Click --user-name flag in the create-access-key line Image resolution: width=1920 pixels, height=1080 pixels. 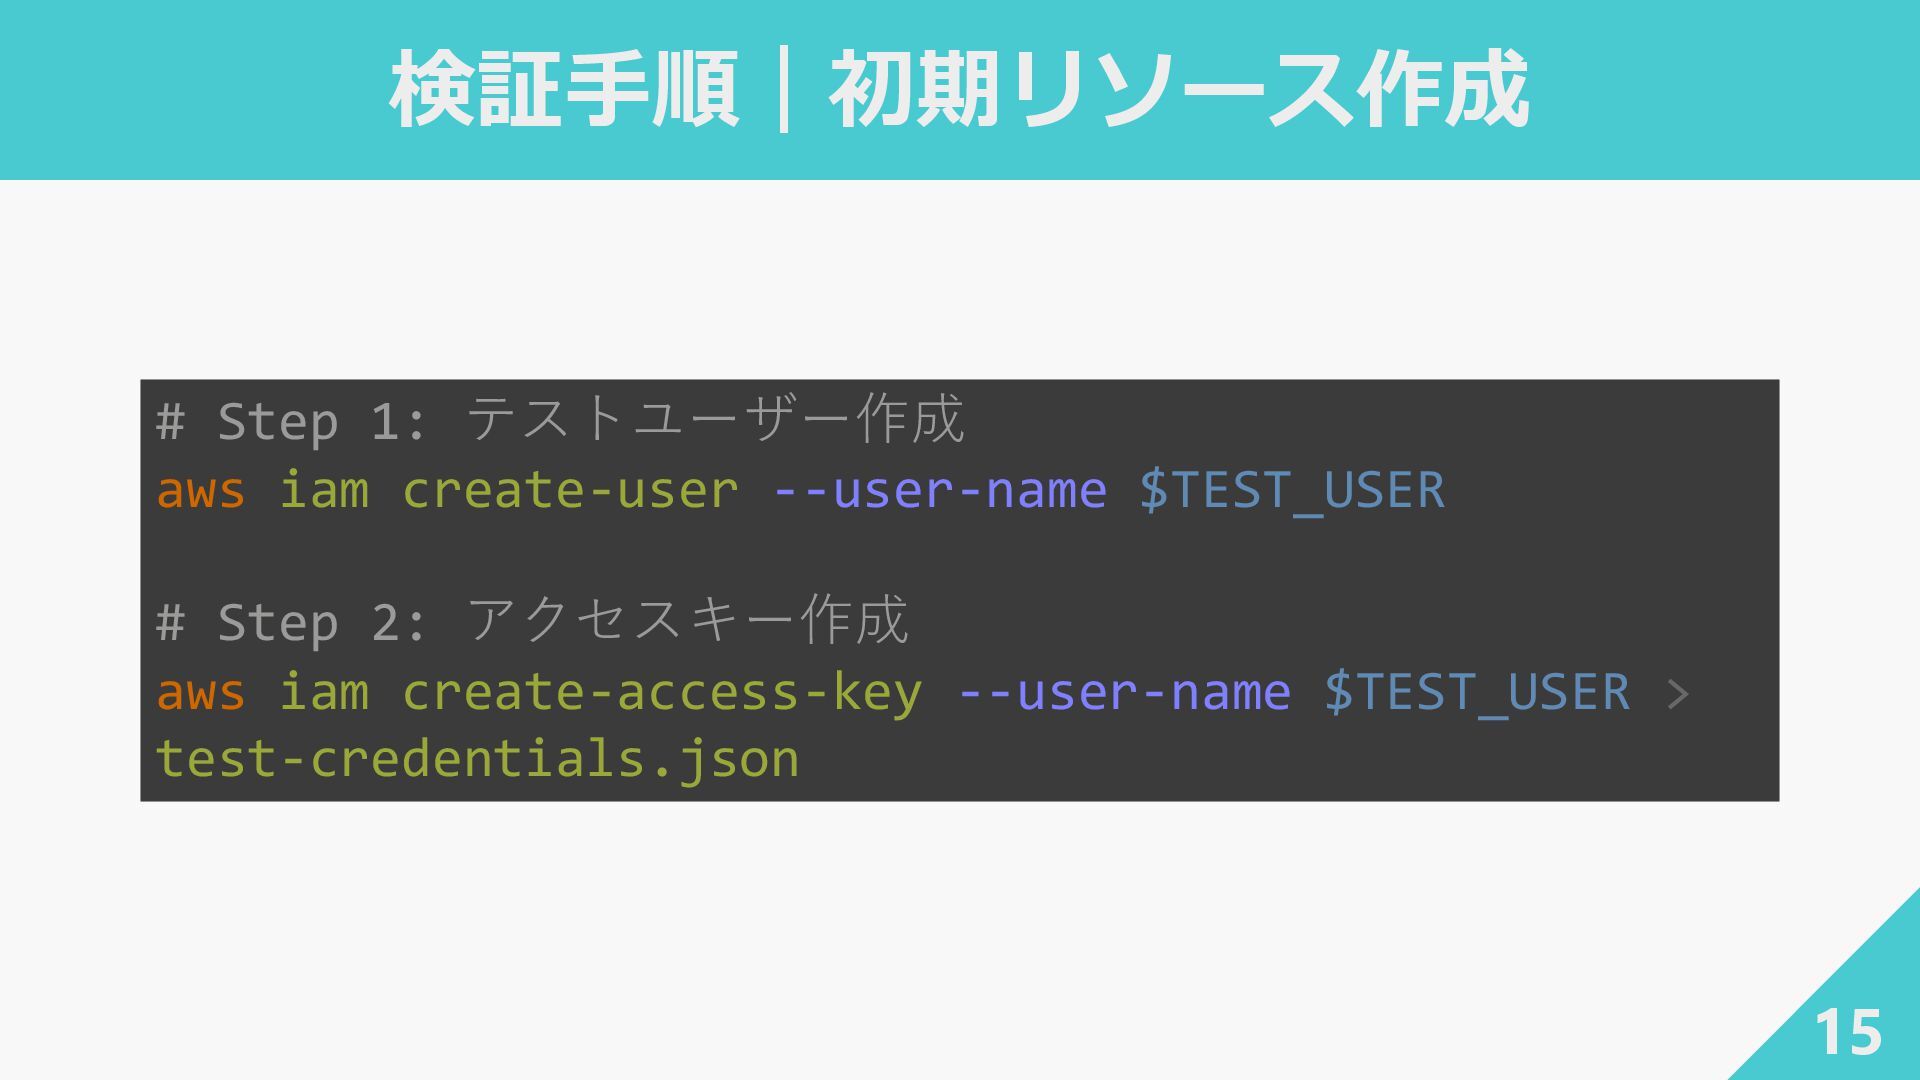pyautogui.click(x=1124, y=693)
